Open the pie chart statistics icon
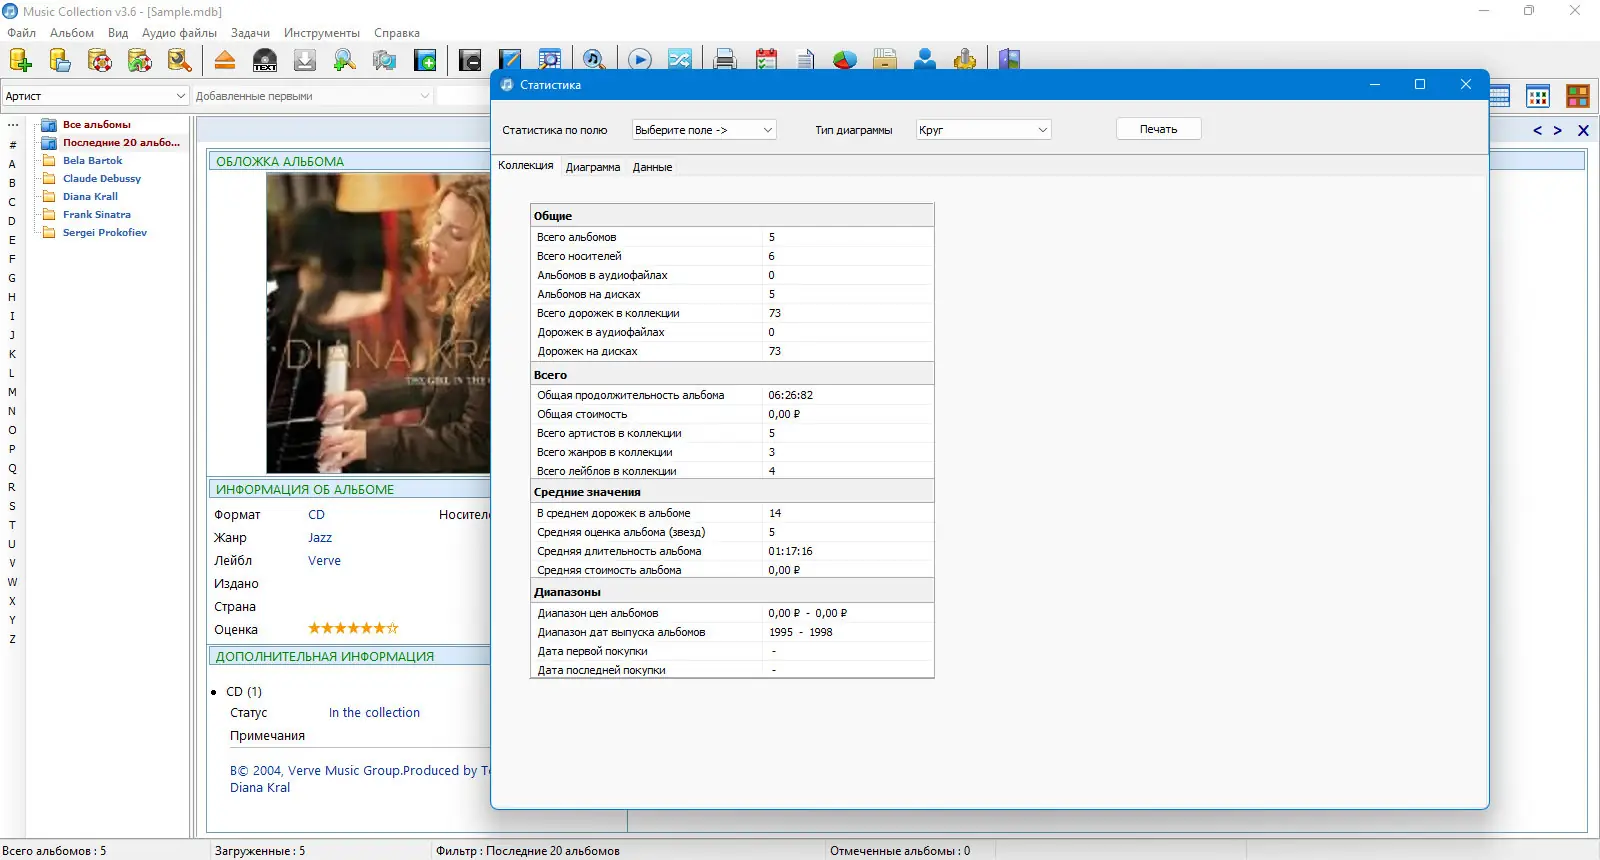The height and width of the screenshot is (860, 1600). tap(845, 60)
